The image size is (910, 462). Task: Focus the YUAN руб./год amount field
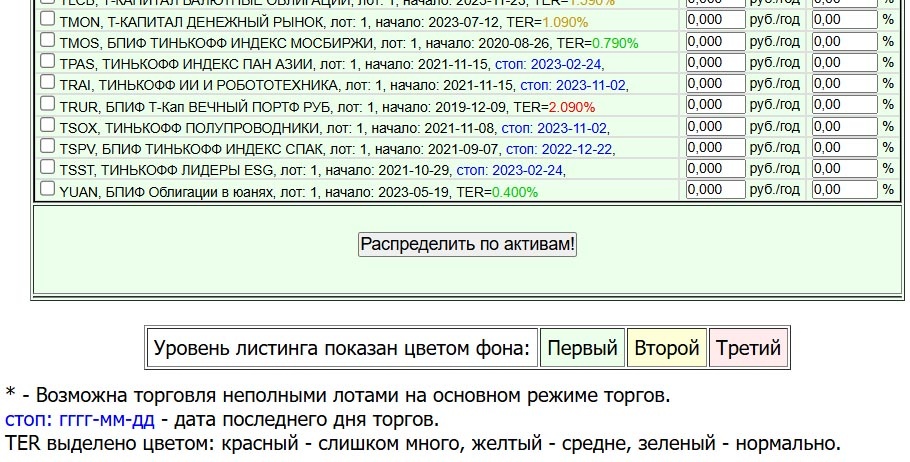click(x=715, y=190)
